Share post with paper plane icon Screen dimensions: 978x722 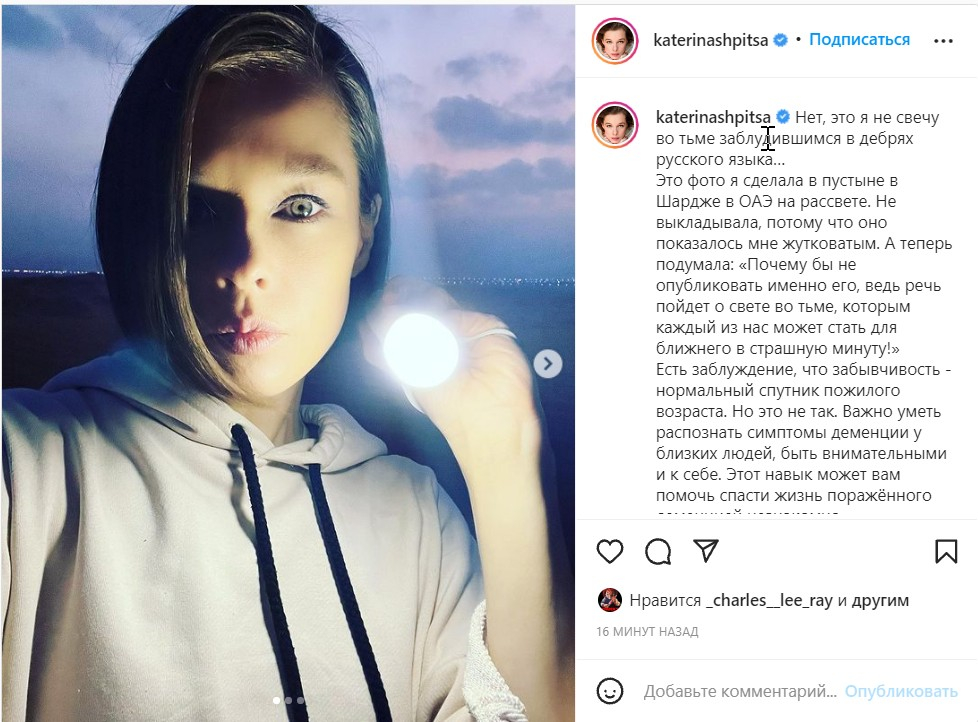point(706,552)
